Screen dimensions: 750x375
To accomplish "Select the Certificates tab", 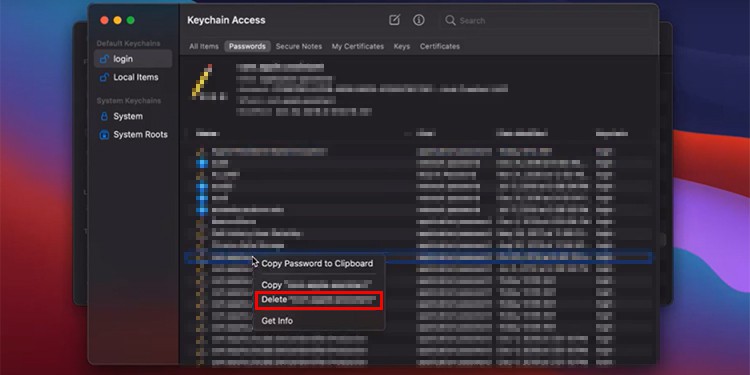I will pos(440,46).
